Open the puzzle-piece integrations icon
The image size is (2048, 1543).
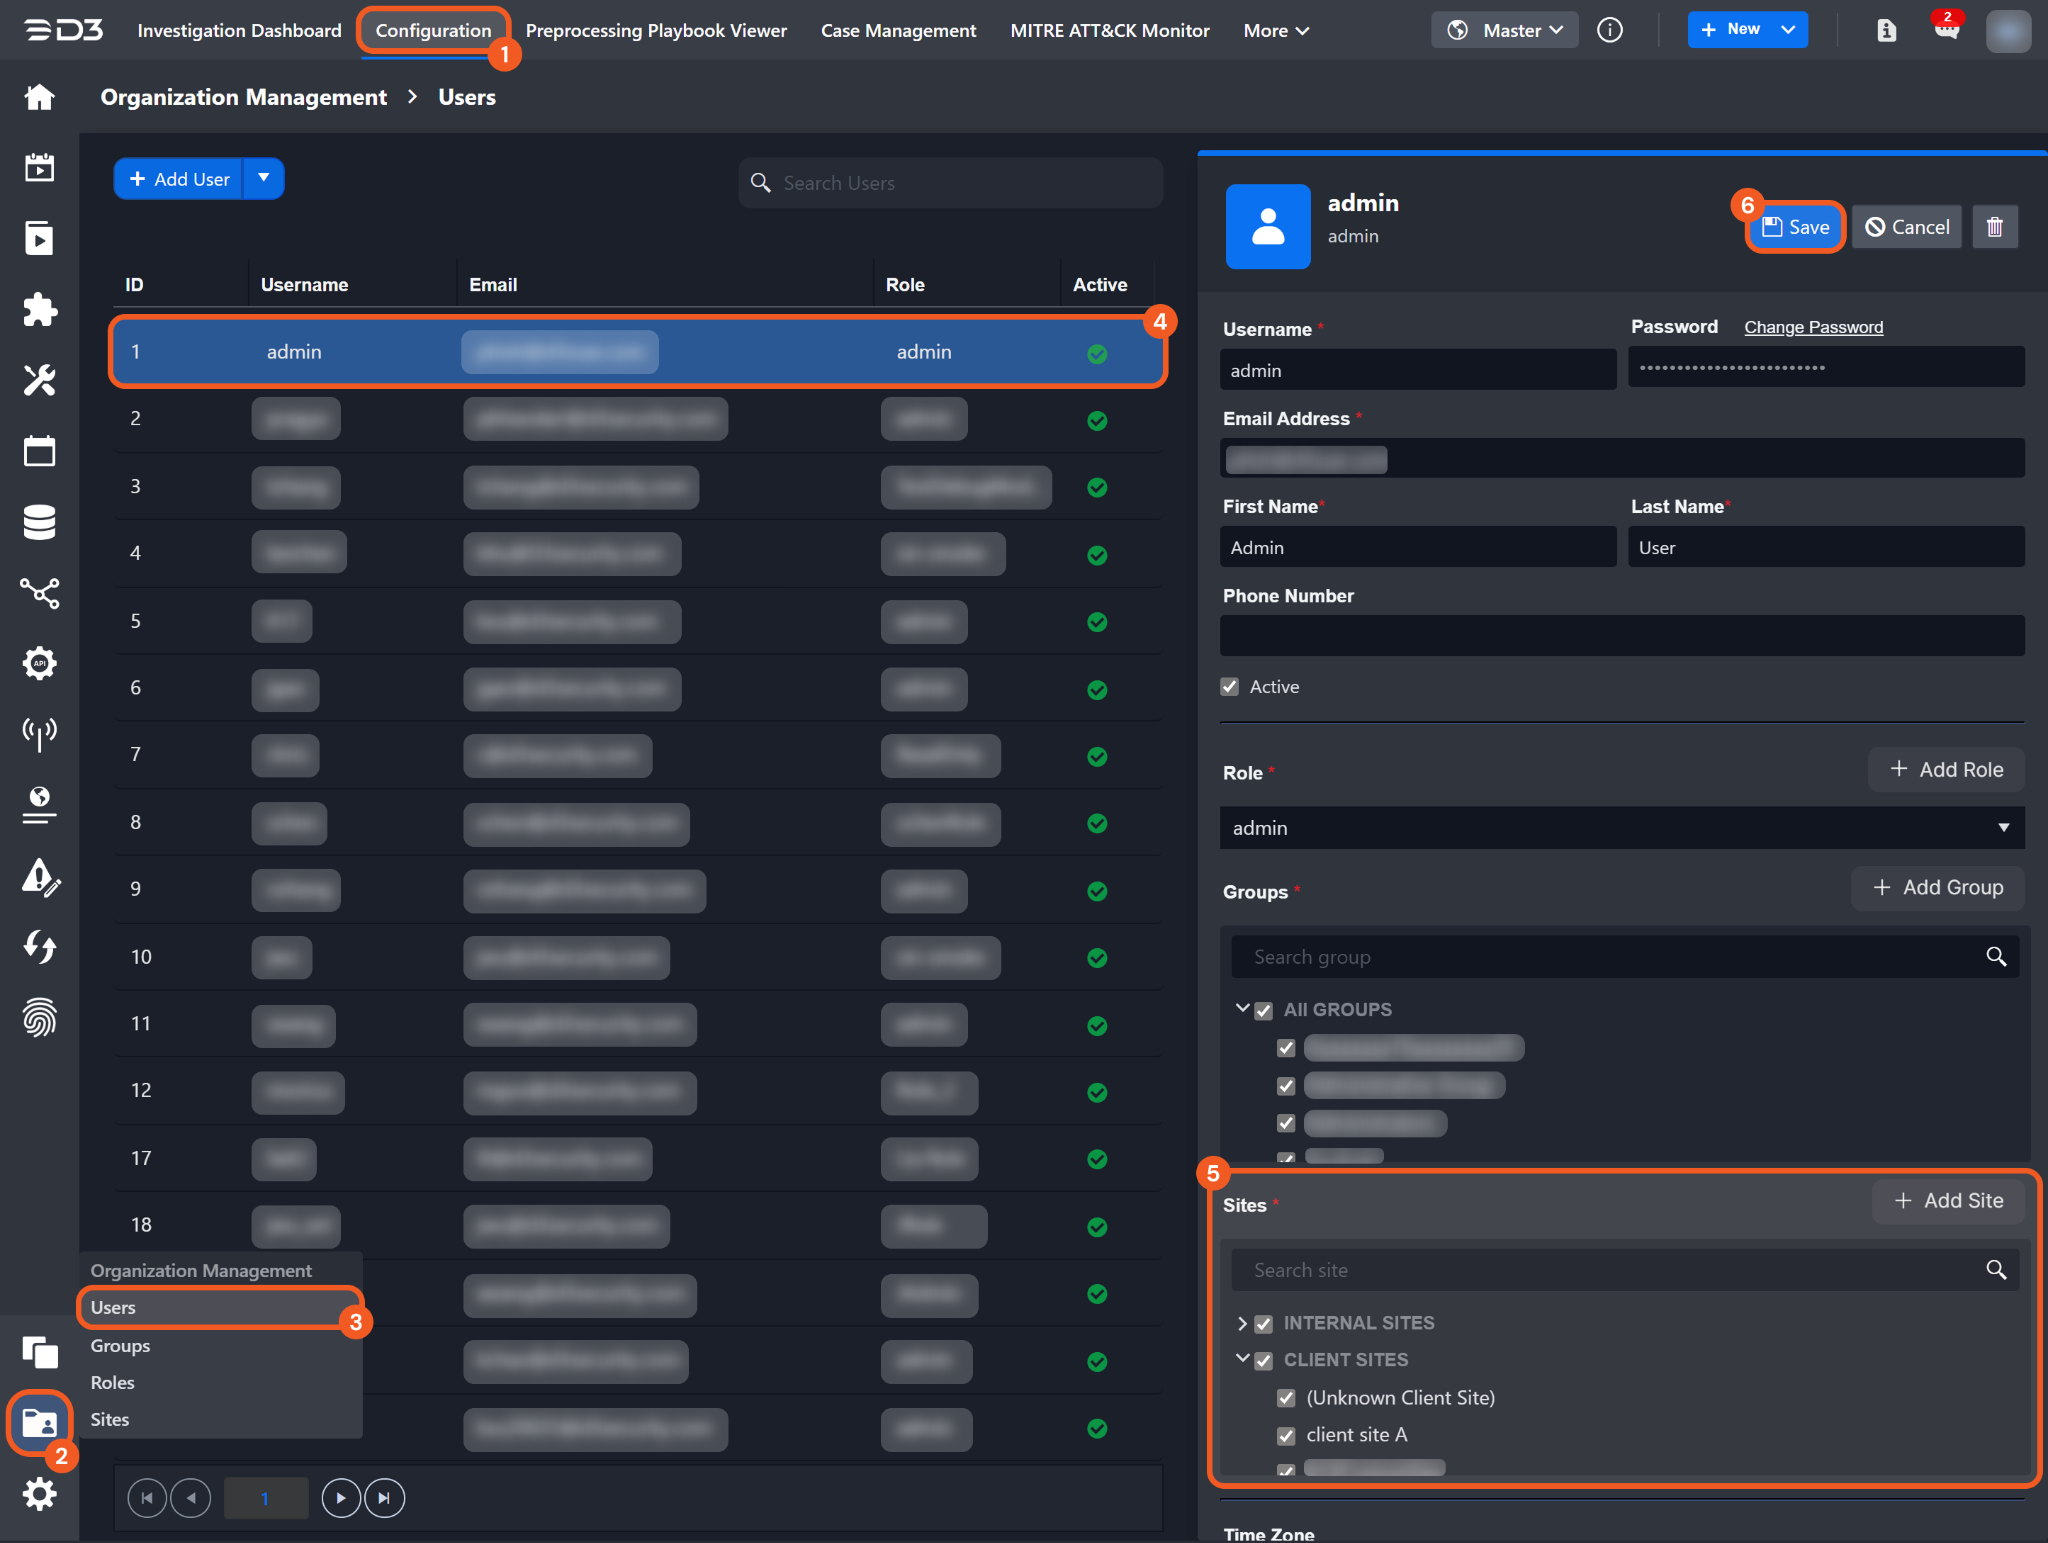(x=39, y=309)
